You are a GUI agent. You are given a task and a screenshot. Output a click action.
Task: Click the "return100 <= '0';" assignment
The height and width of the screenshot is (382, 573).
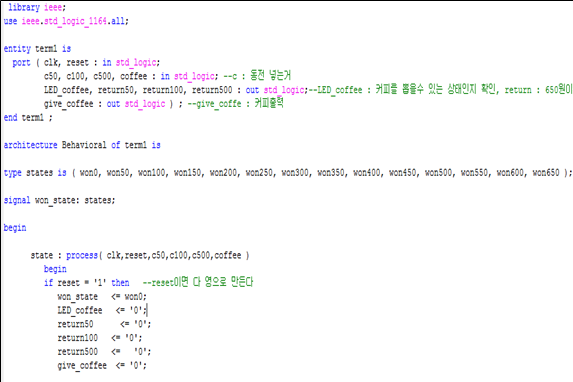pyautogui.click(x=100, y=338)
